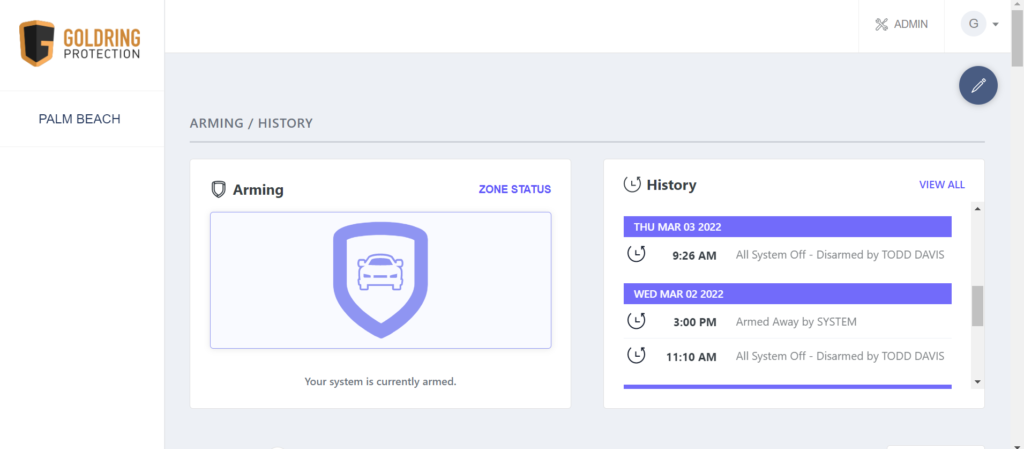
Task: Click the pencil edit floating button
Action: coord(978,85)
